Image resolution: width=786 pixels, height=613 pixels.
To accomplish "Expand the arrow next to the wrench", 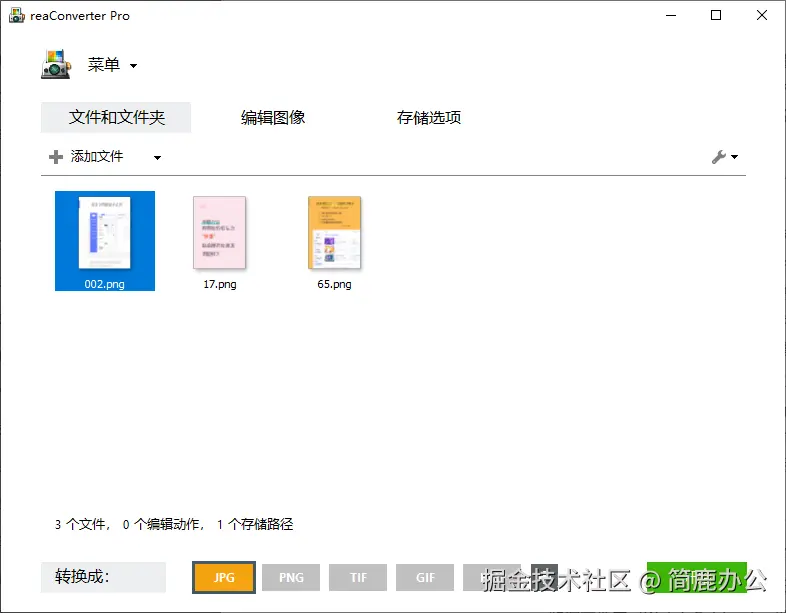I will (734, 157).
